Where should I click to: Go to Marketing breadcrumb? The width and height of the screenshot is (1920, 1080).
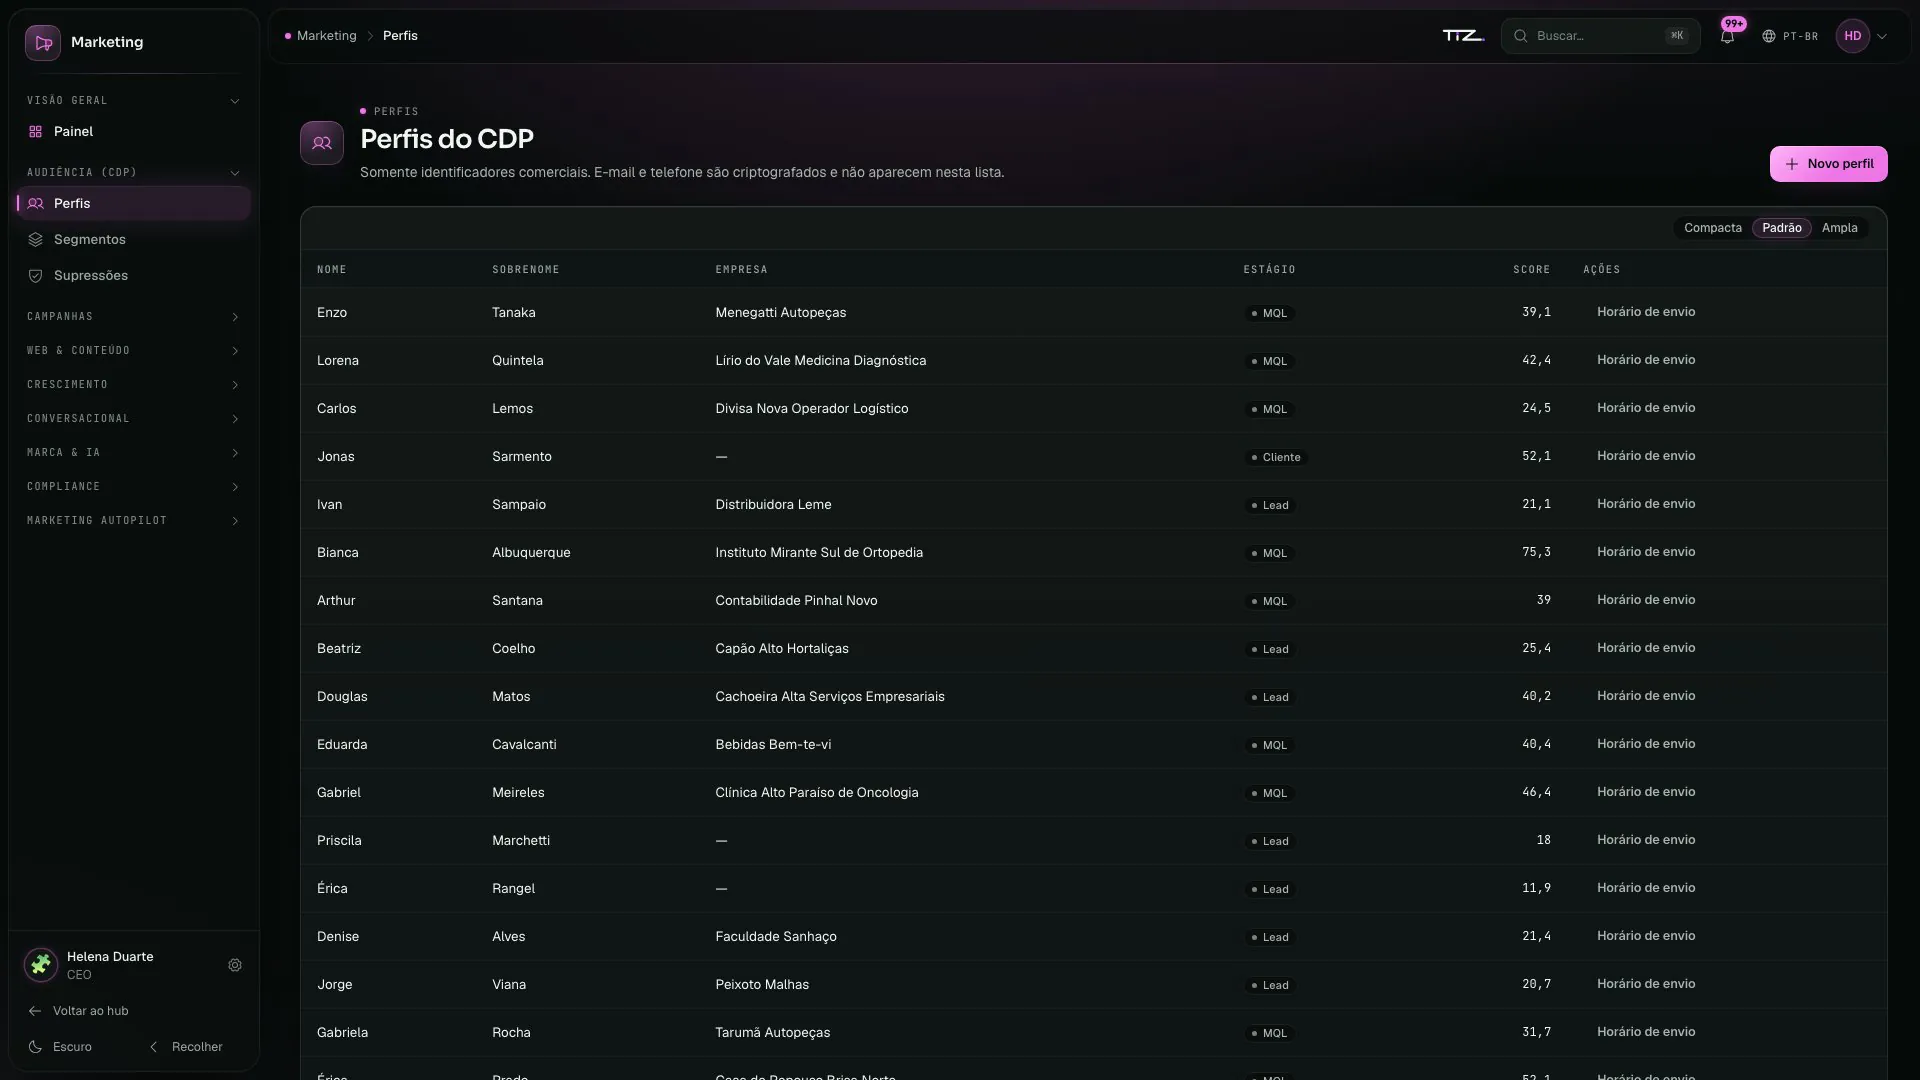(x=326, y=36)
